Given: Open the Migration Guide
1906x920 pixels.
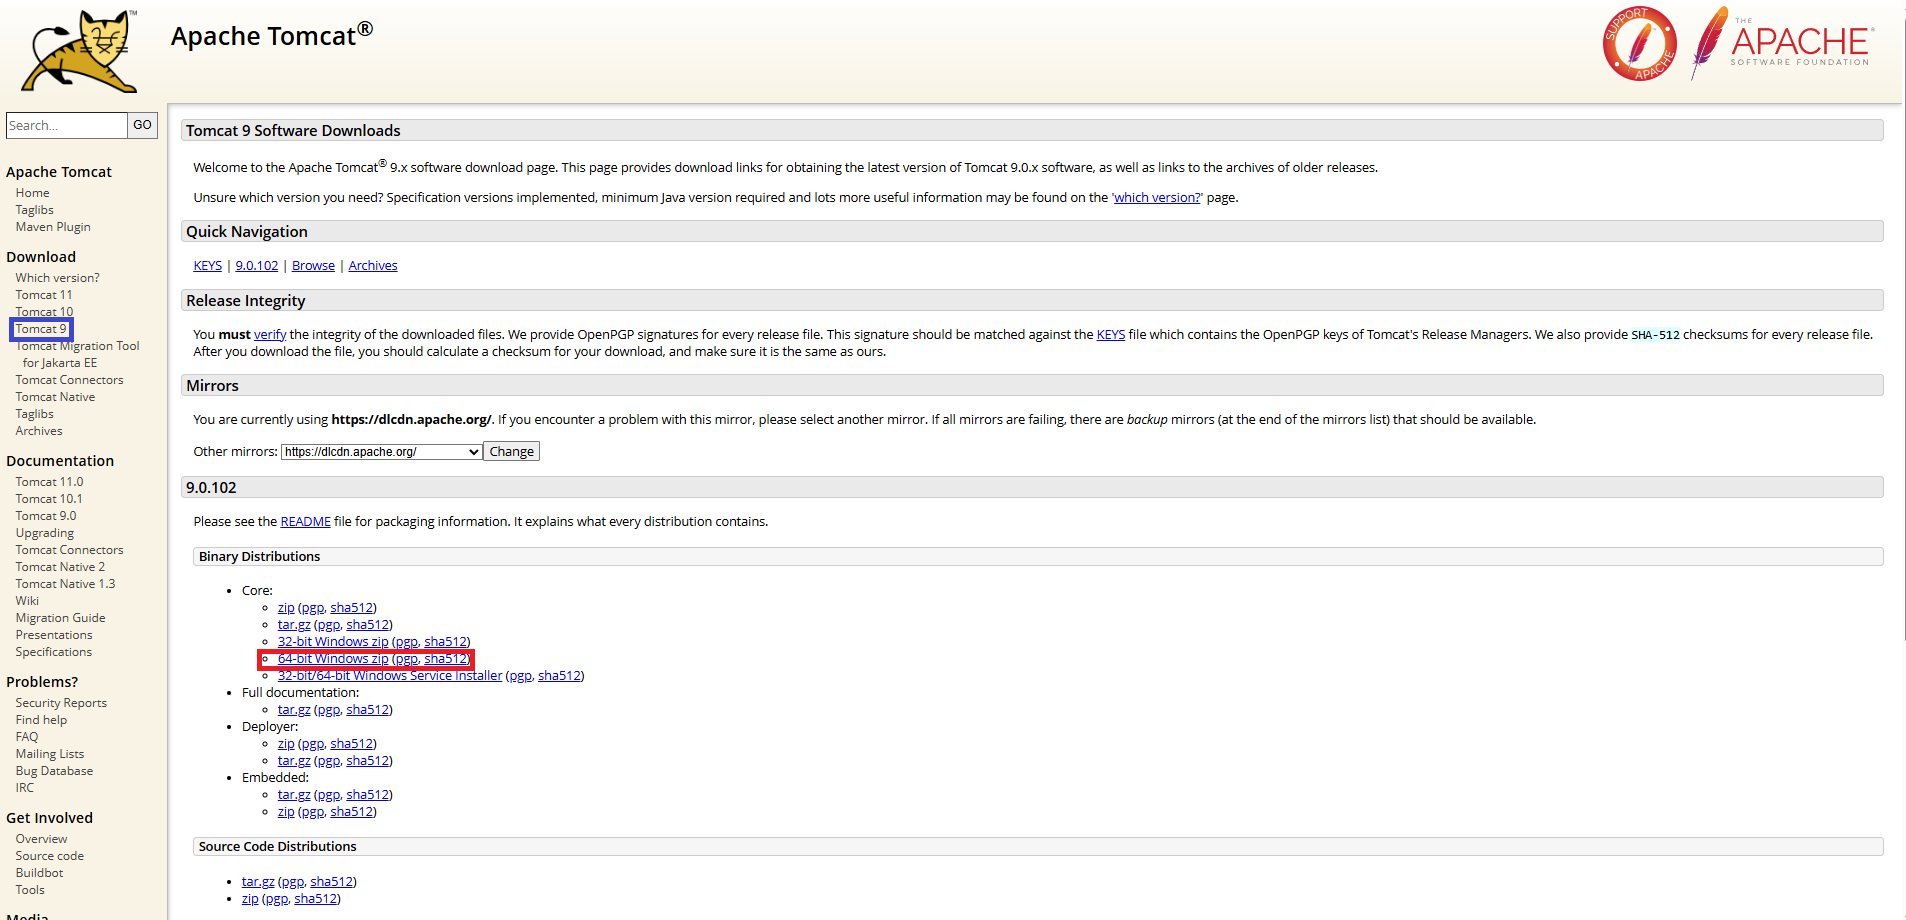Looking at the screenshot, I should pos(60,618).
